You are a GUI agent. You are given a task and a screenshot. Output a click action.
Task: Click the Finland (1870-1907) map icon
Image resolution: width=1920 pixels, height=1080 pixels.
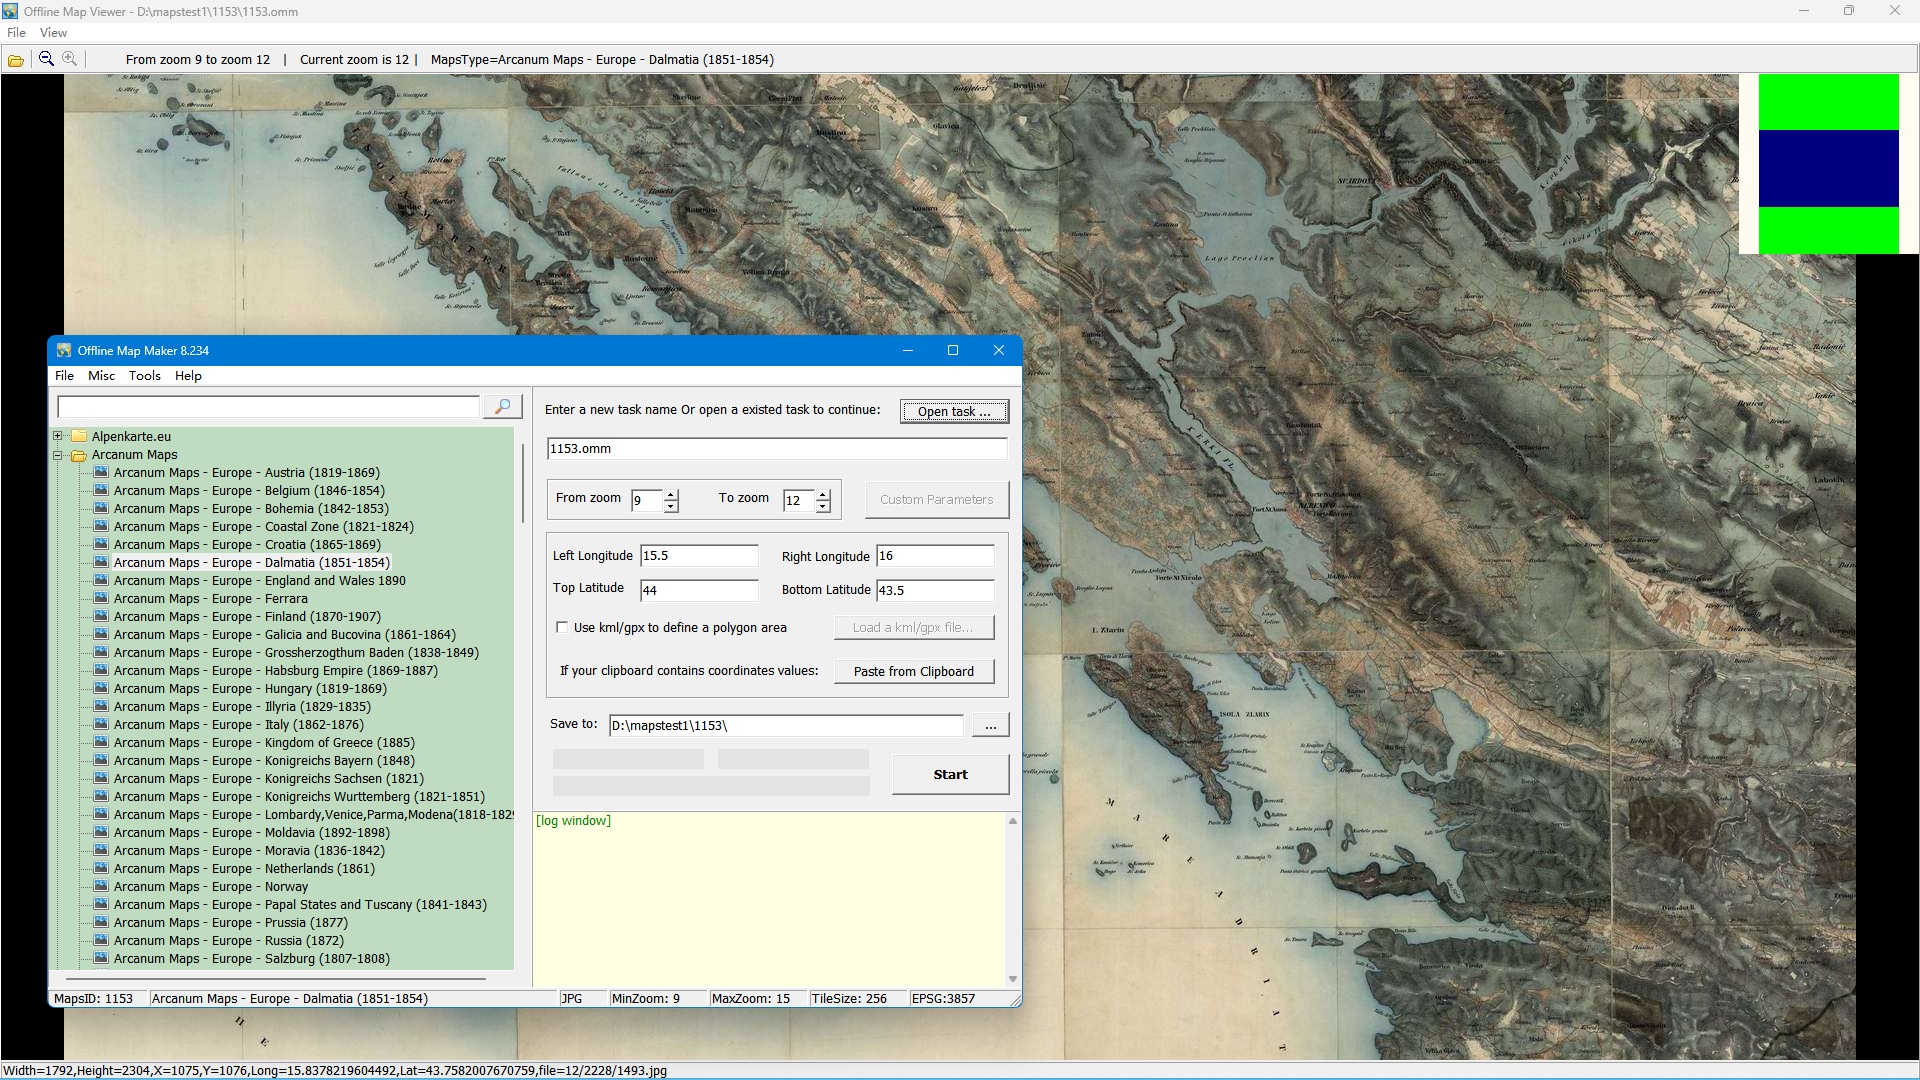(x=101, y=616)
